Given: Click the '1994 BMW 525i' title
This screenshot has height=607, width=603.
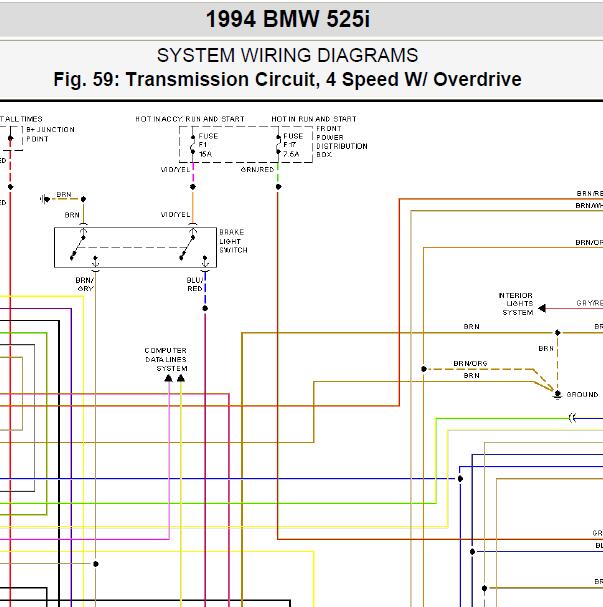Looking at the screenshot, I should click(288, 19).
